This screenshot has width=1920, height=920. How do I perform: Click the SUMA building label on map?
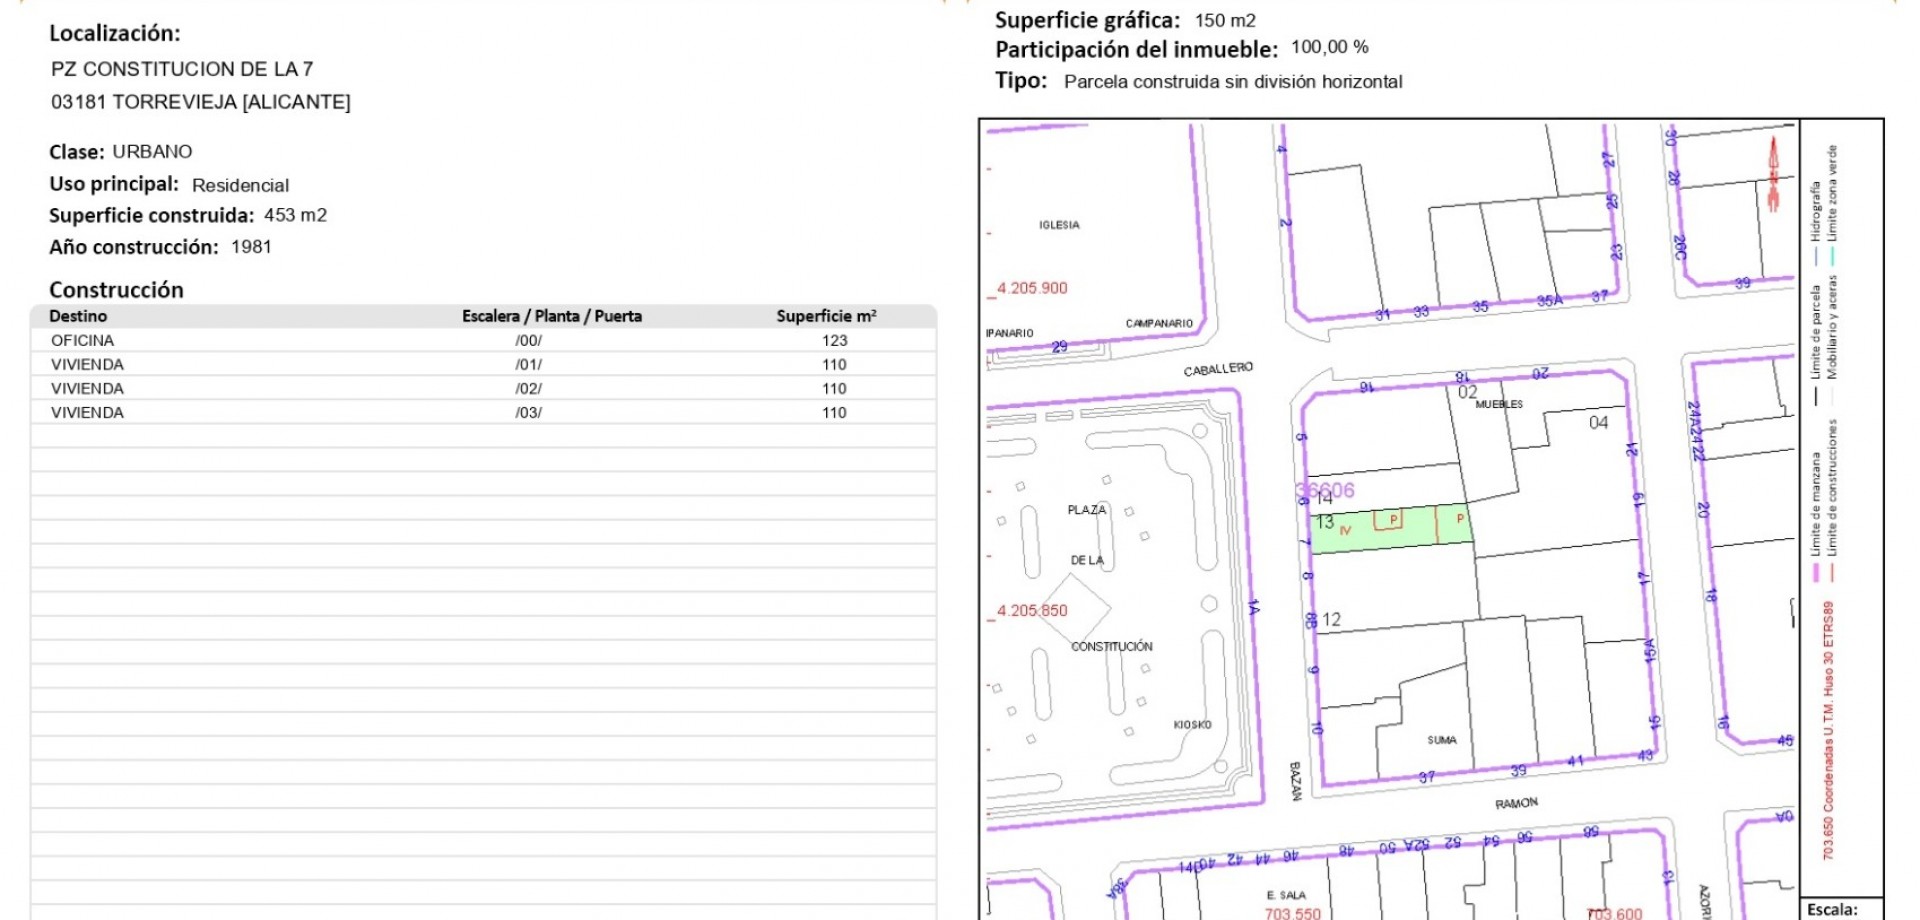[x=1441, y=740]
